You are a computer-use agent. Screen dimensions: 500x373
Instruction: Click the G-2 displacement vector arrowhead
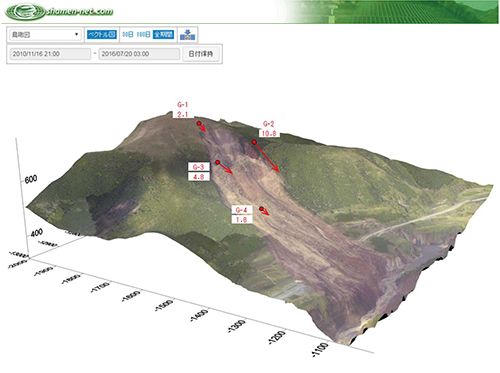[276, 169]
